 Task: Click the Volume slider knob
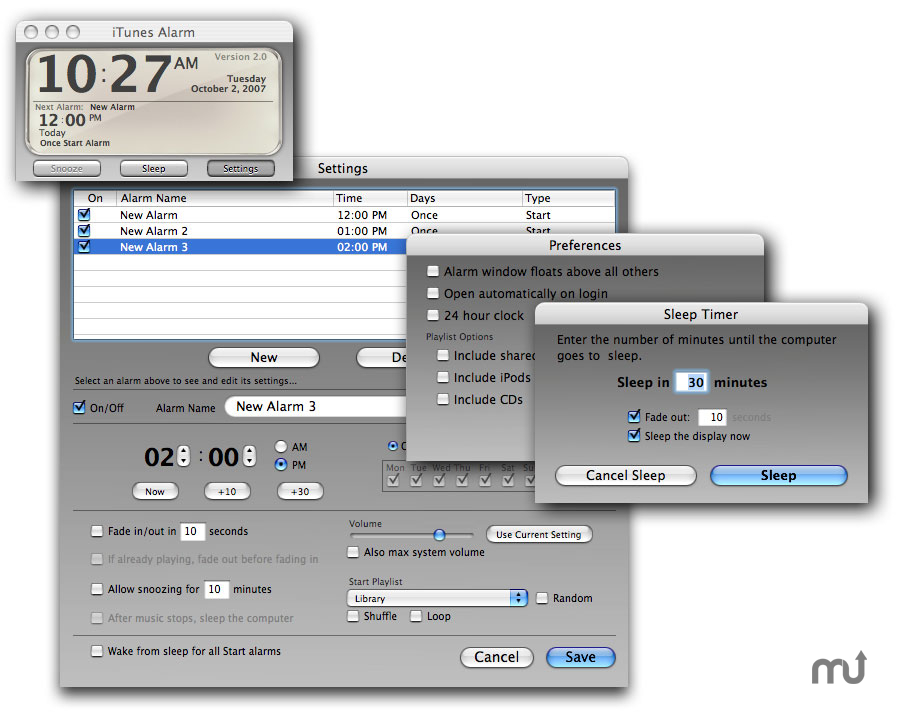pos(439,535)
